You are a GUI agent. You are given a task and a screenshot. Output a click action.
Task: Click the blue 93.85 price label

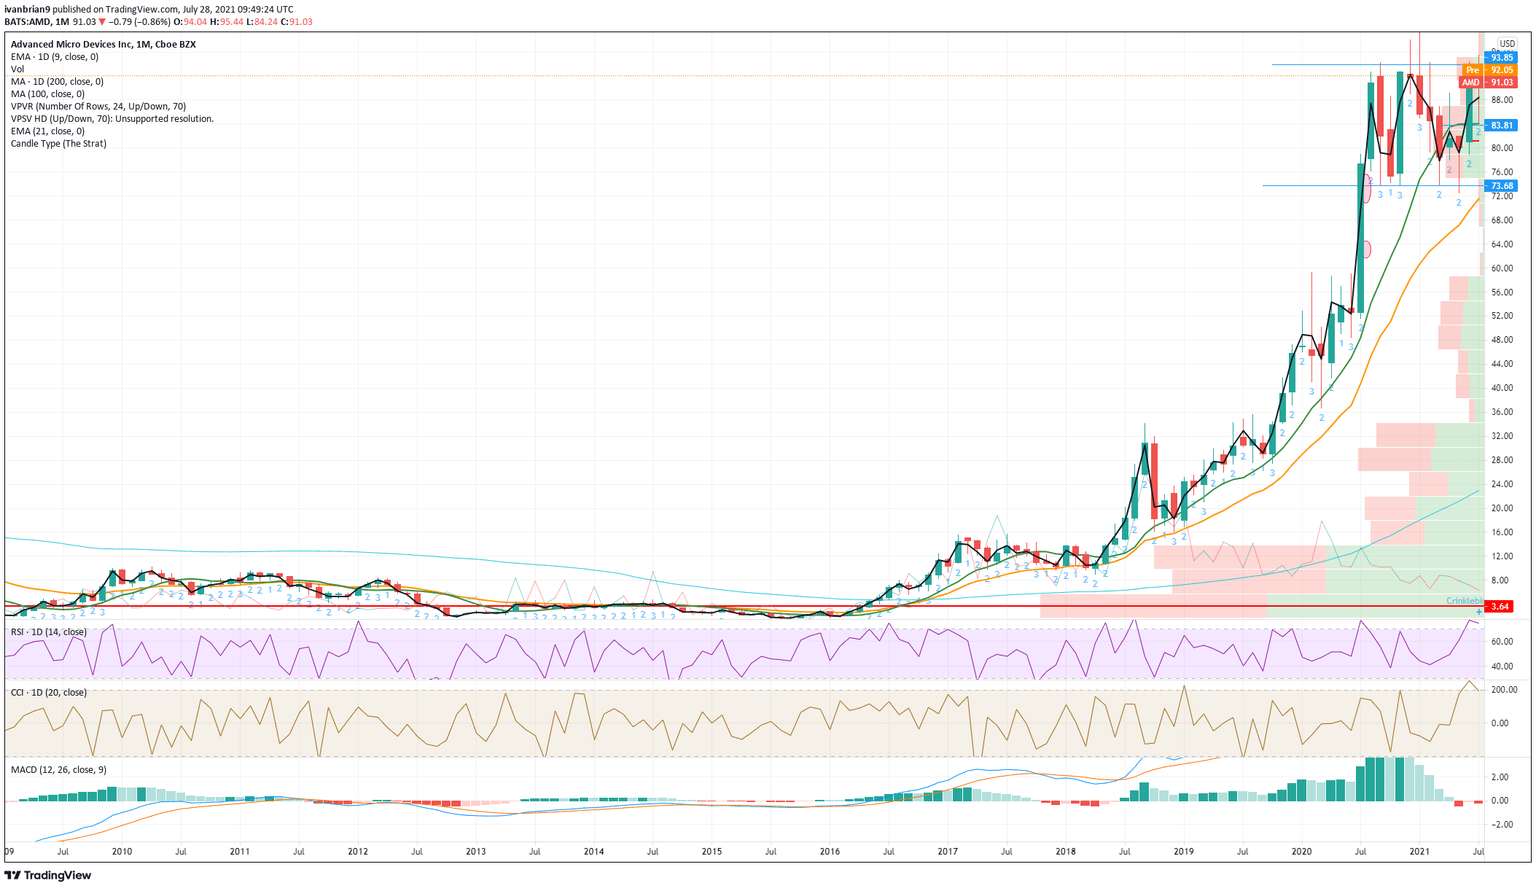coord(1501,58)
